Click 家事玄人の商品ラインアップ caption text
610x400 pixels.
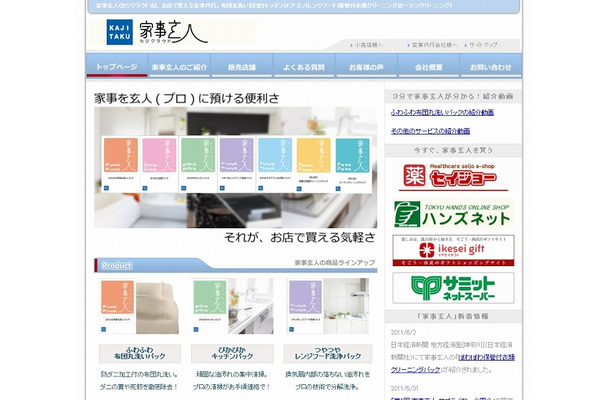click(x=335, y=263)
